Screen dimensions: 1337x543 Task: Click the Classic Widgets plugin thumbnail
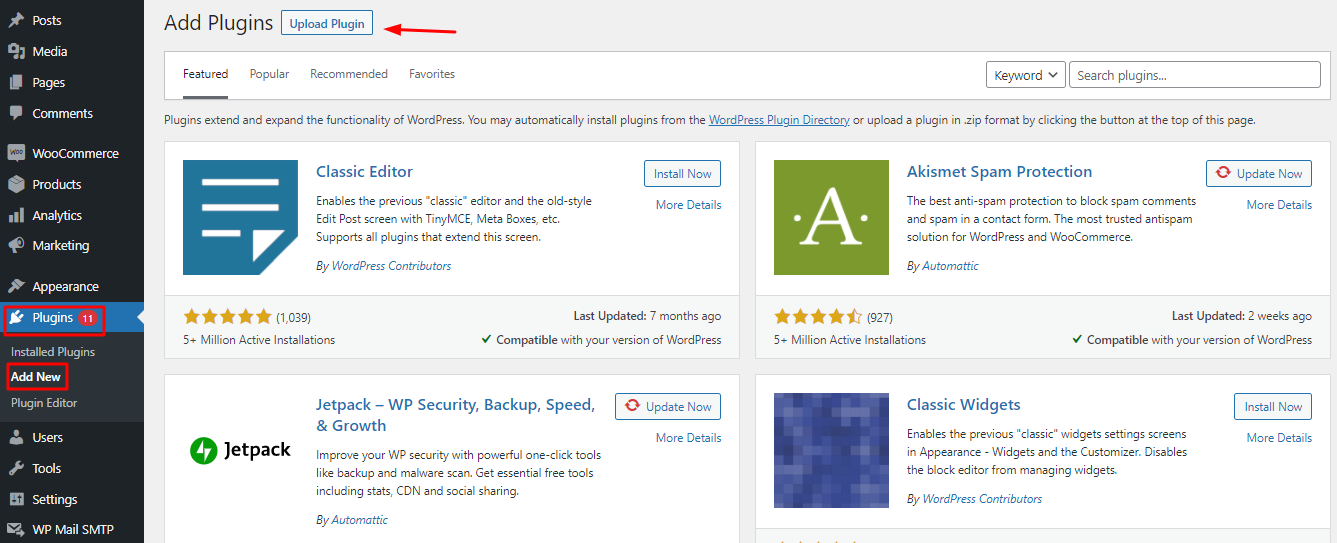tap(831, 450)
